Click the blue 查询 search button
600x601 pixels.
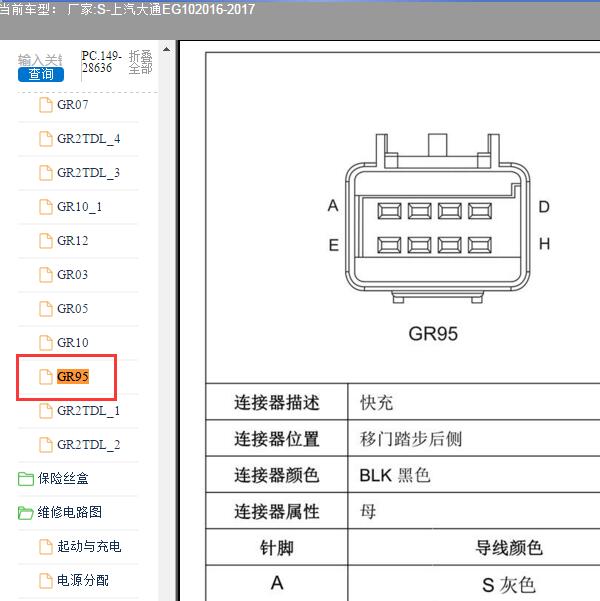[x=41, y=74]
